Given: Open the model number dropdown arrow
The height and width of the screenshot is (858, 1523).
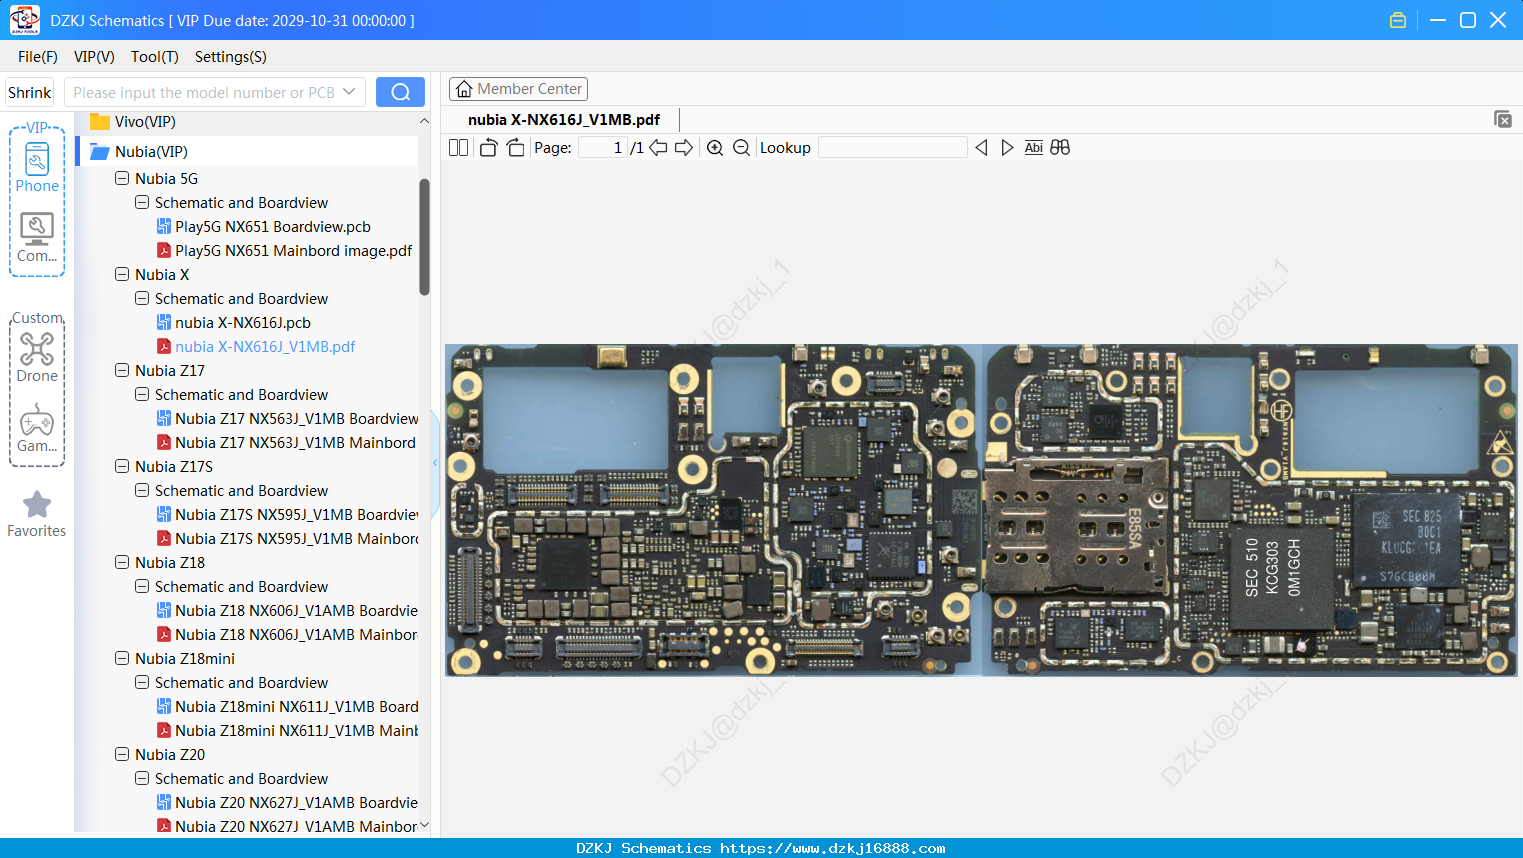Looking at the screenshot, I should click(x=349, y=92).
